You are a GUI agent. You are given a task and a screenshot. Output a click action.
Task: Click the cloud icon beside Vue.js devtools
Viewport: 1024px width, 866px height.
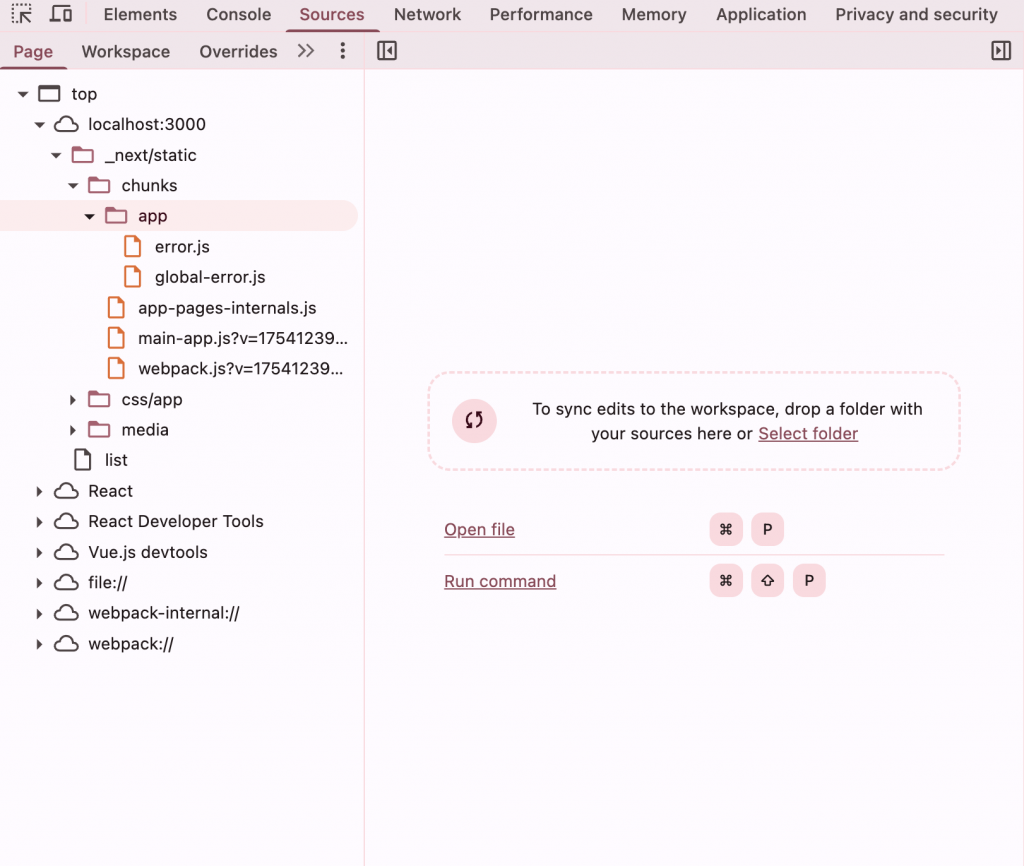point(66,552)
